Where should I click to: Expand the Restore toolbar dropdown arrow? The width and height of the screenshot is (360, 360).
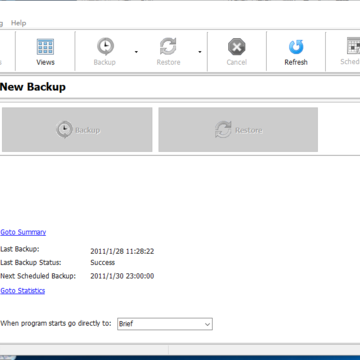[x=200, y=52]
